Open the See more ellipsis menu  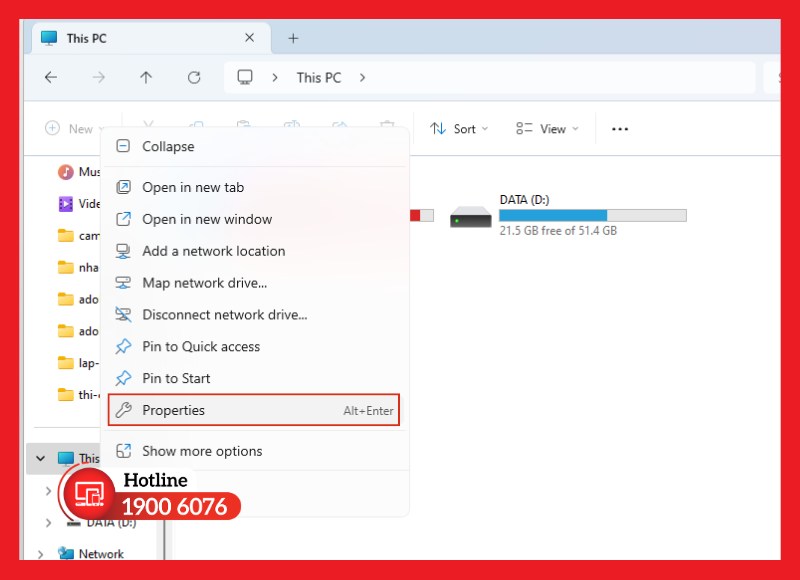click(620, 129)
